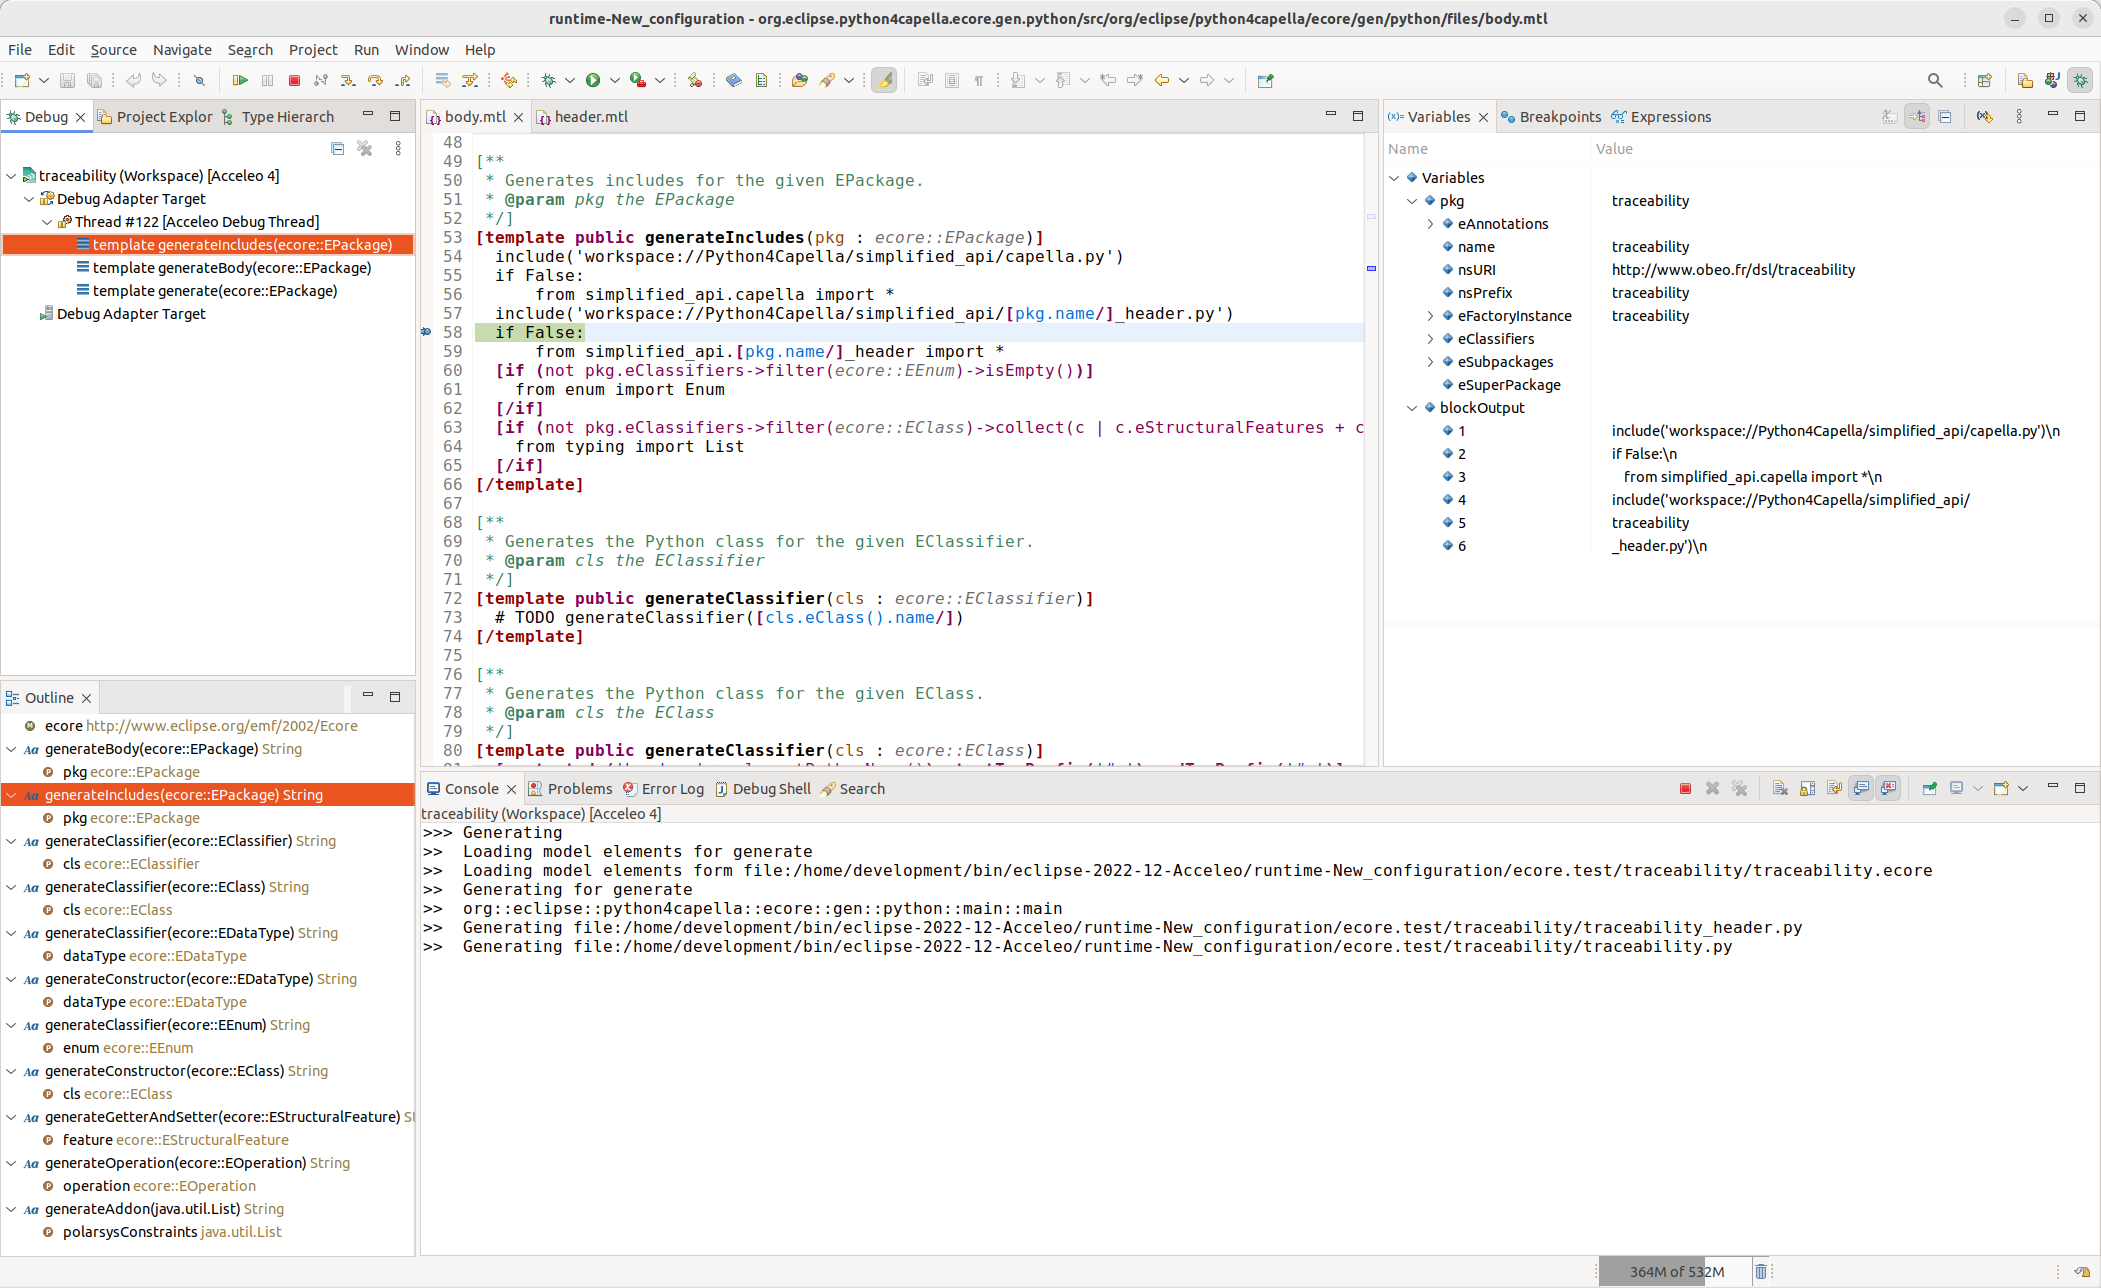Open the Debug view menu via vertical dots
The width and height of the screenshot is (2101, 1288).
pyautogui.click(x=400, y=148)
